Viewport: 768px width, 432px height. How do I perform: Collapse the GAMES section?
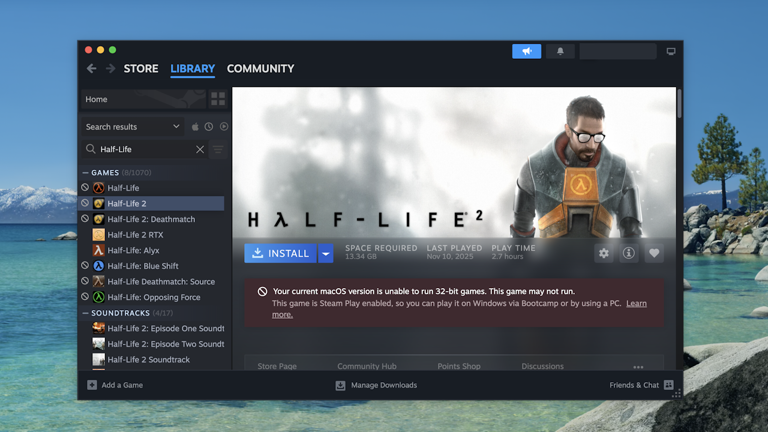(x=85, y=173)
